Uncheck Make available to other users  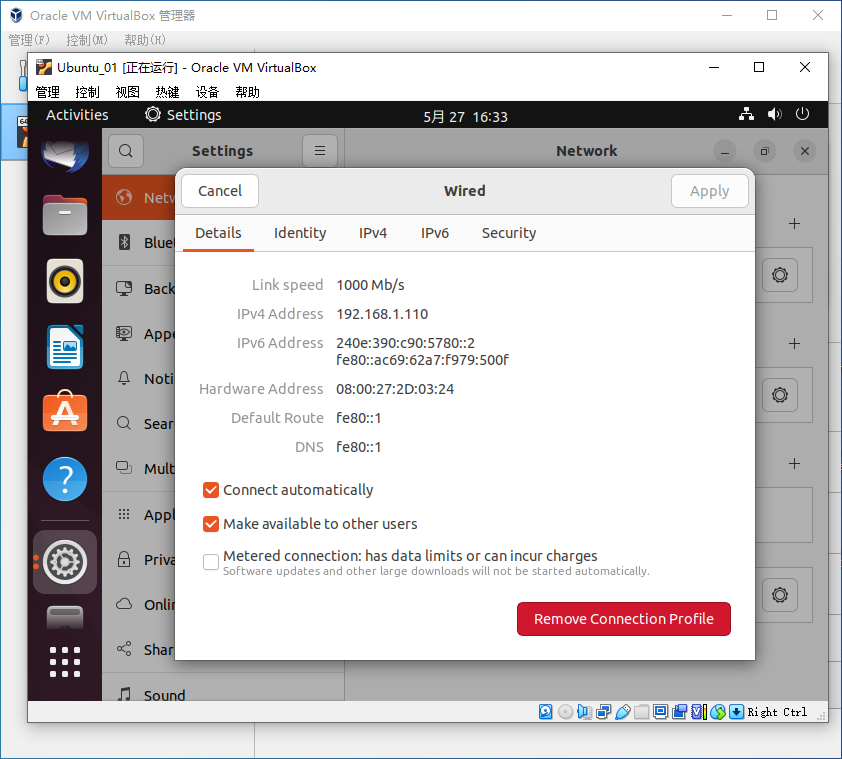click(210, 524)
